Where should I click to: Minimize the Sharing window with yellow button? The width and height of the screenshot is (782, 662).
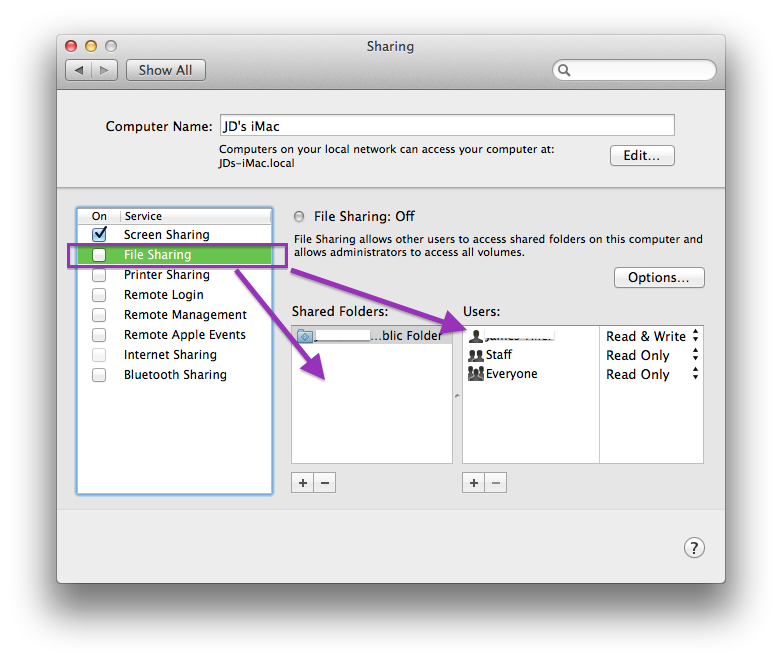click(91, 46)
